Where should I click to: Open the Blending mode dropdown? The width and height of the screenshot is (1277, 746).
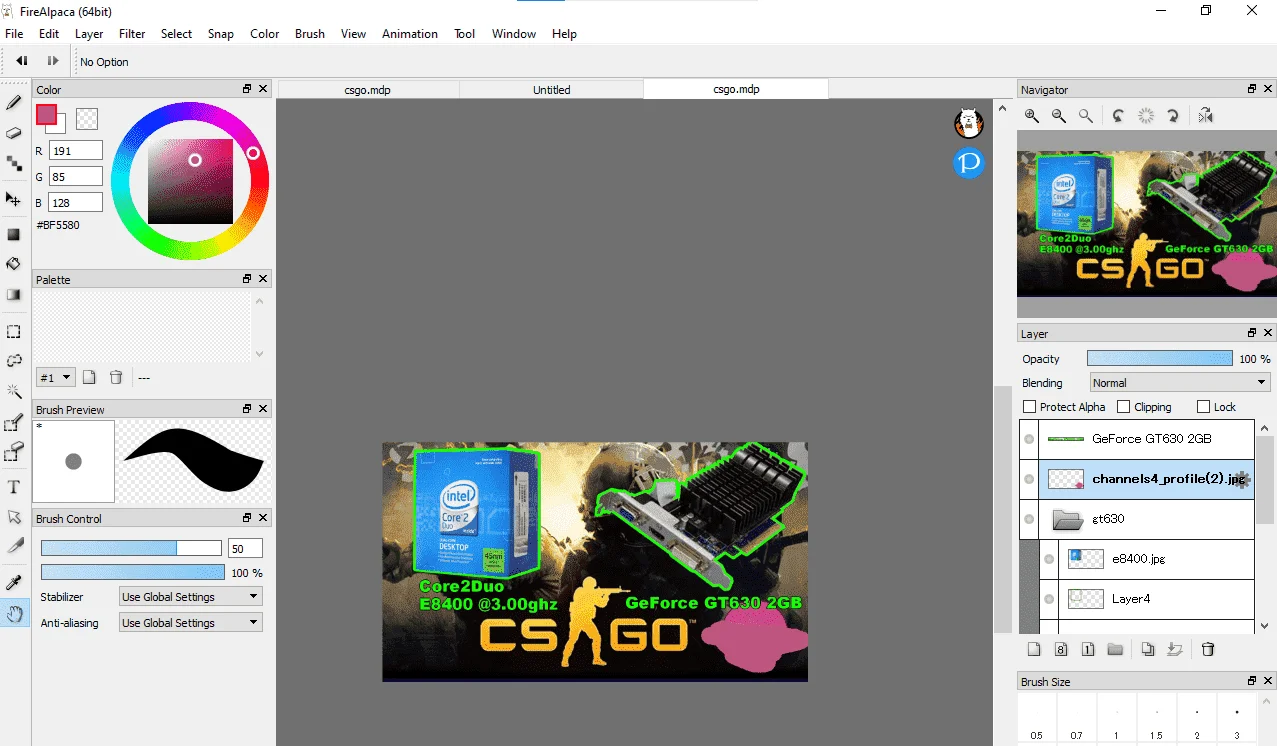tap(1179, 383)
